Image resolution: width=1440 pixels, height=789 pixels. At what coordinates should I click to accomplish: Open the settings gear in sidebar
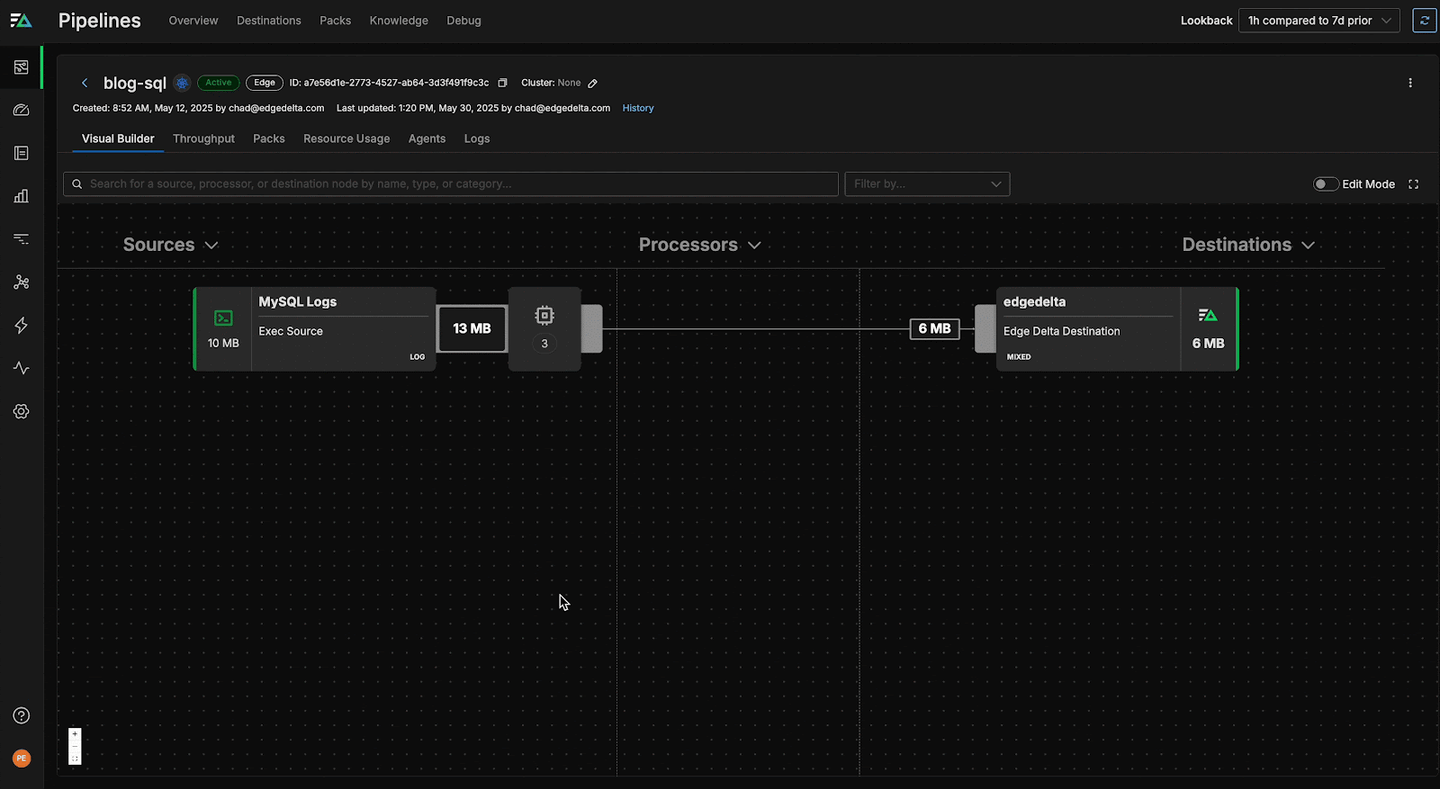pos(21,411)
